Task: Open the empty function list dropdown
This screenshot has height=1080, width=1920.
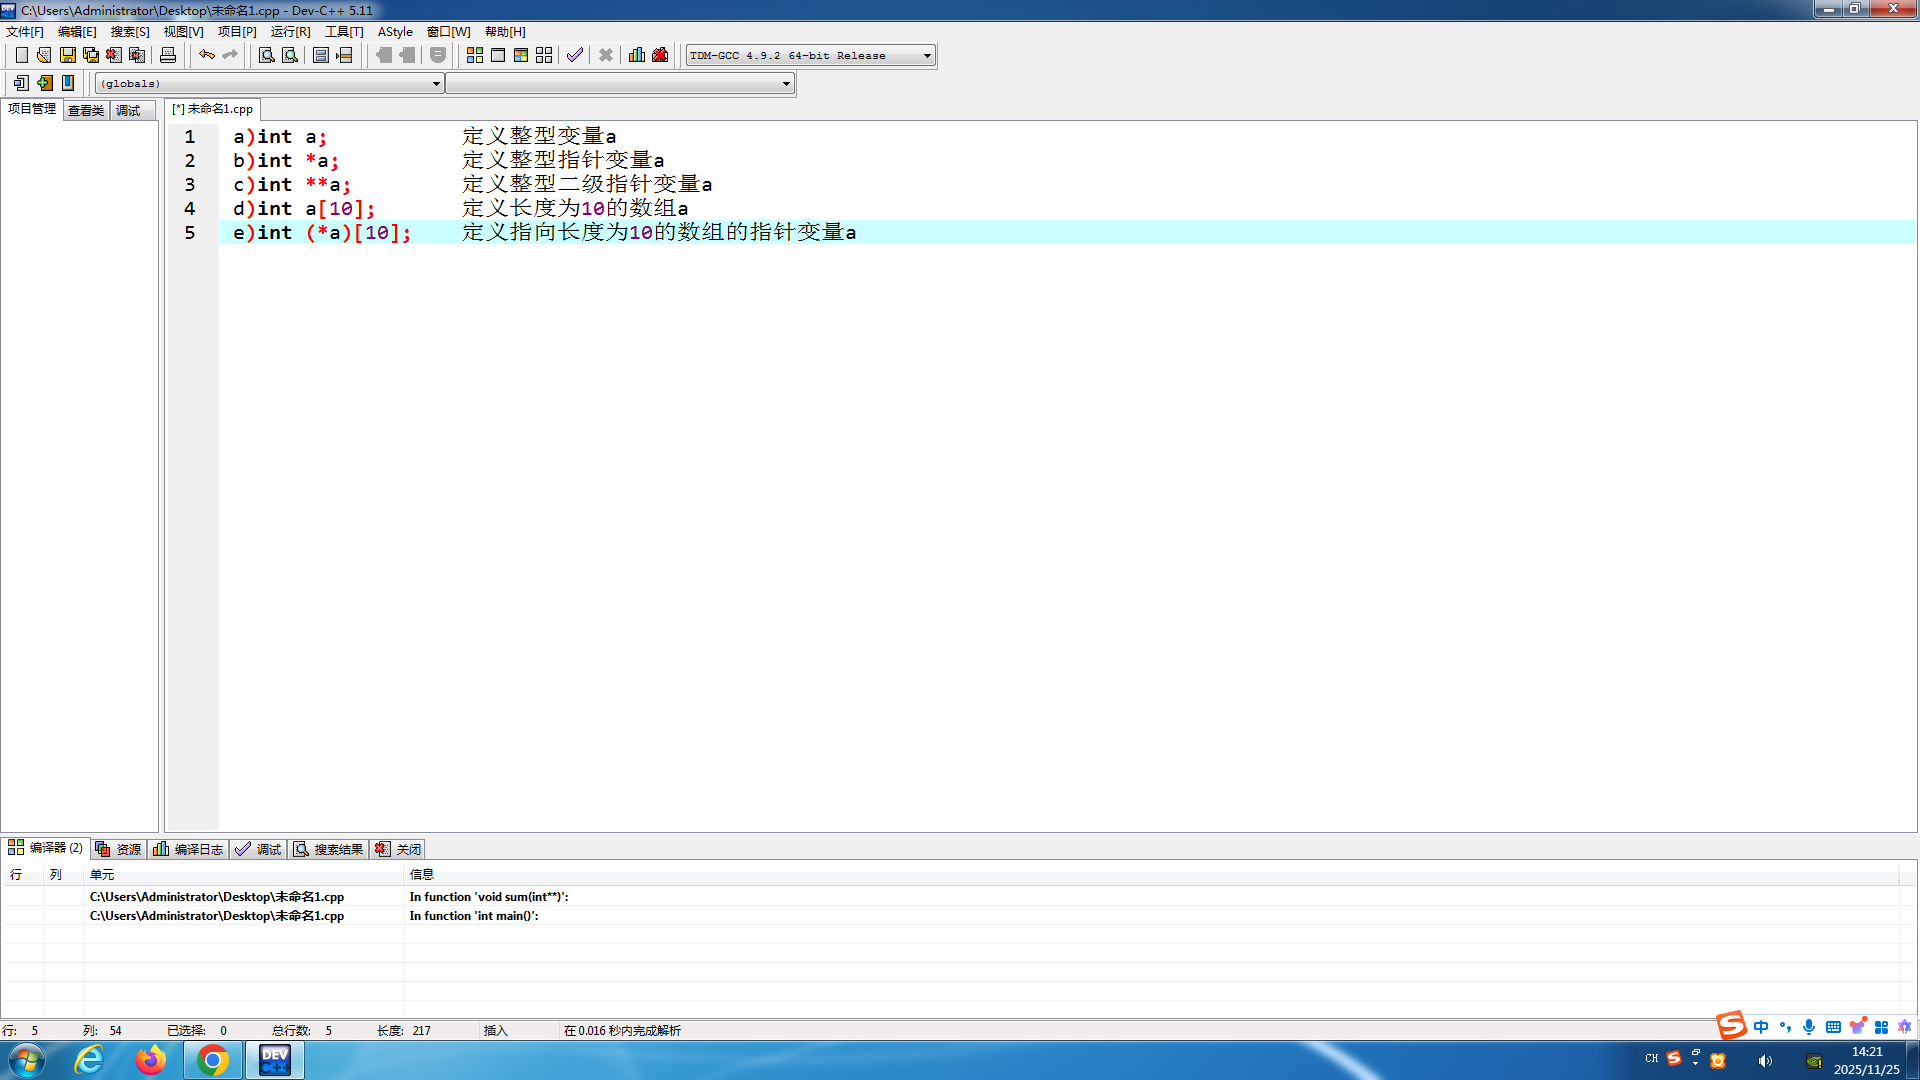Action: [x=786, y=84]
